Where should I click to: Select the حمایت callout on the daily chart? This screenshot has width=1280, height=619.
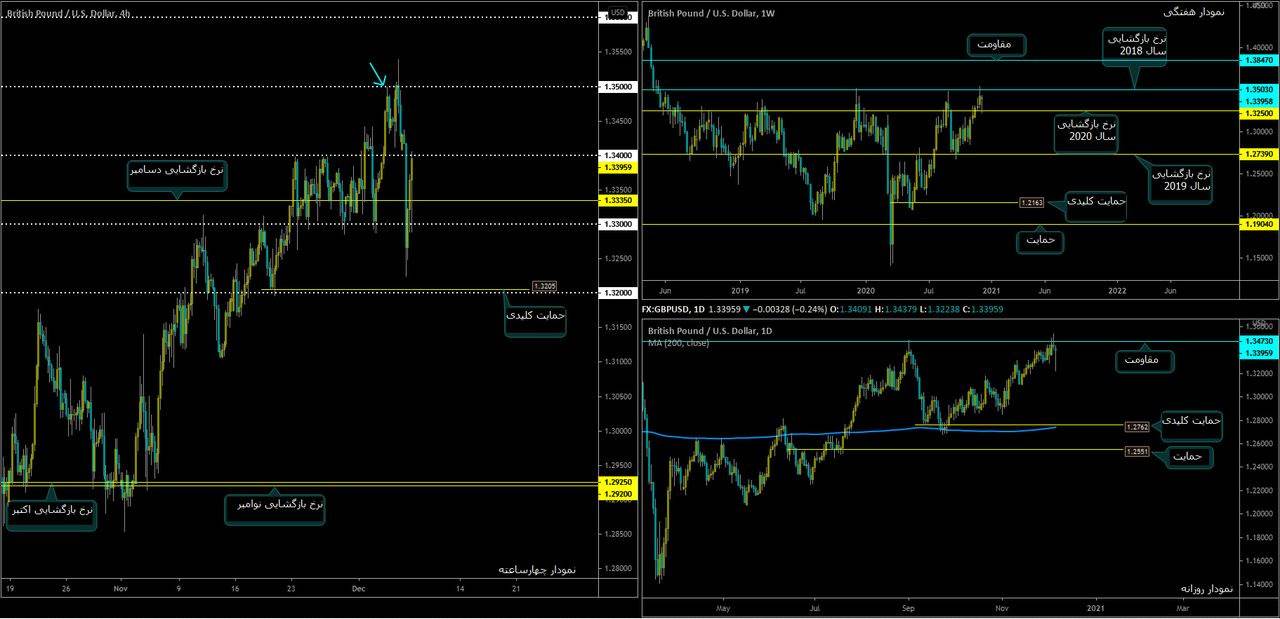1188,457
